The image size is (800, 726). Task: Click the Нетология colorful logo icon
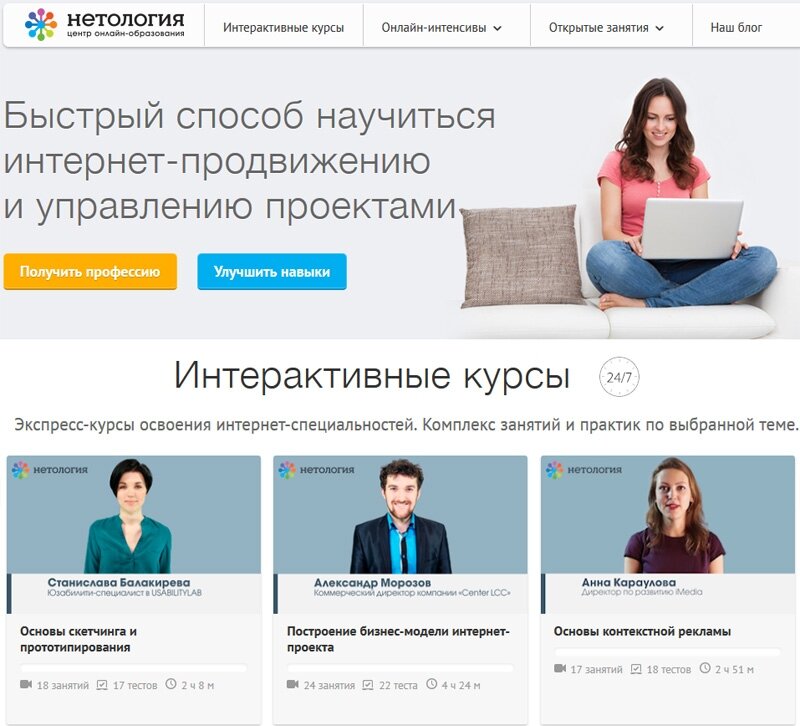pos(41,24)
